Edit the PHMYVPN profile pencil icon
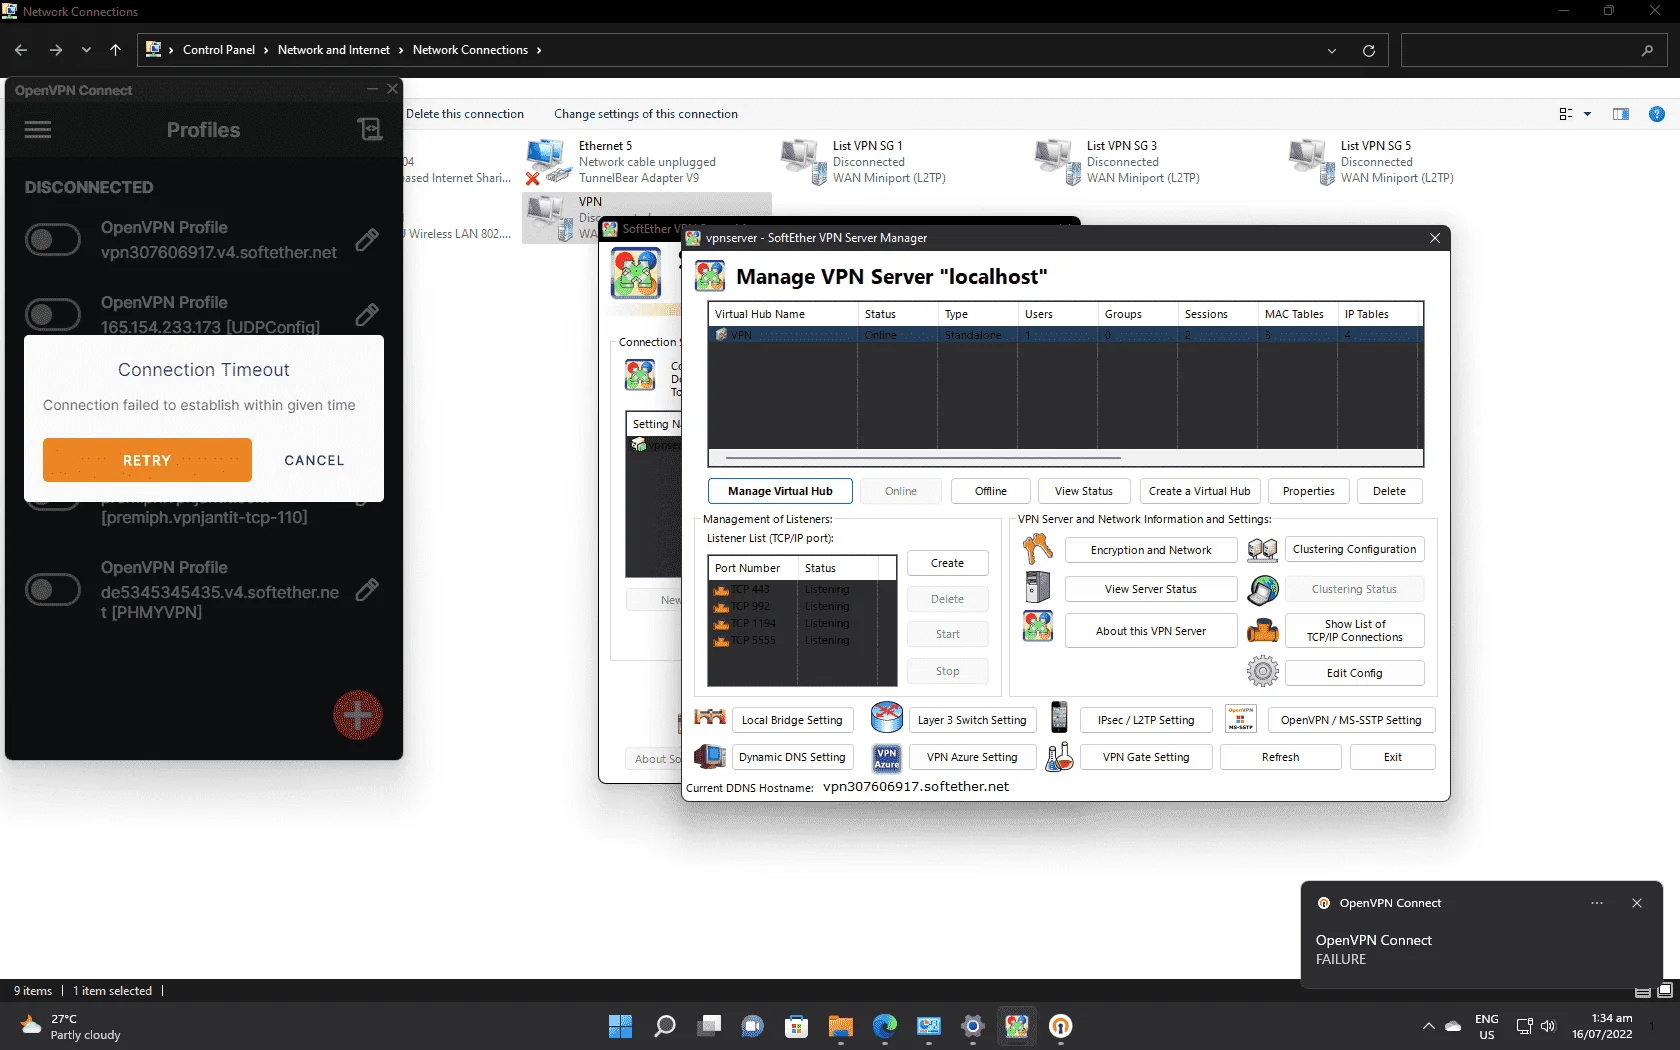1680x1050 pixels. point(367,590)
